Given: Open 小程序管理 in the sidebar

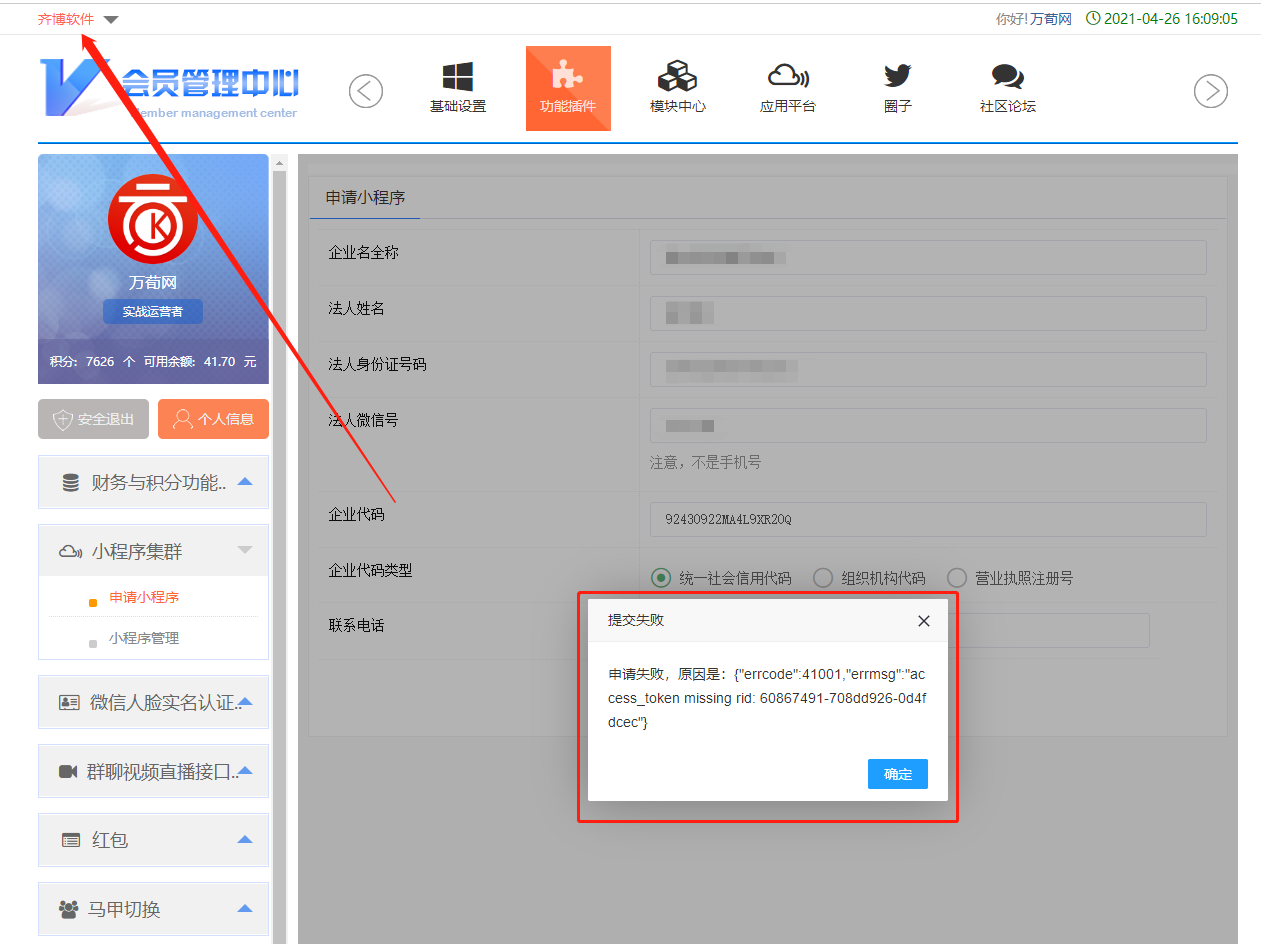Looking at the screenshot, I should (144, 638).
